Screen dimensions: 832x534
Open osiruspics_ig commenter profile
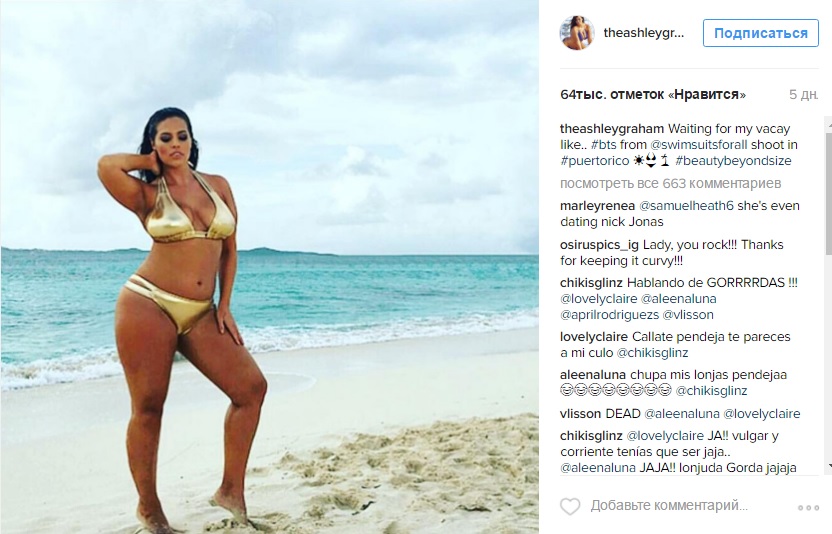600,245
